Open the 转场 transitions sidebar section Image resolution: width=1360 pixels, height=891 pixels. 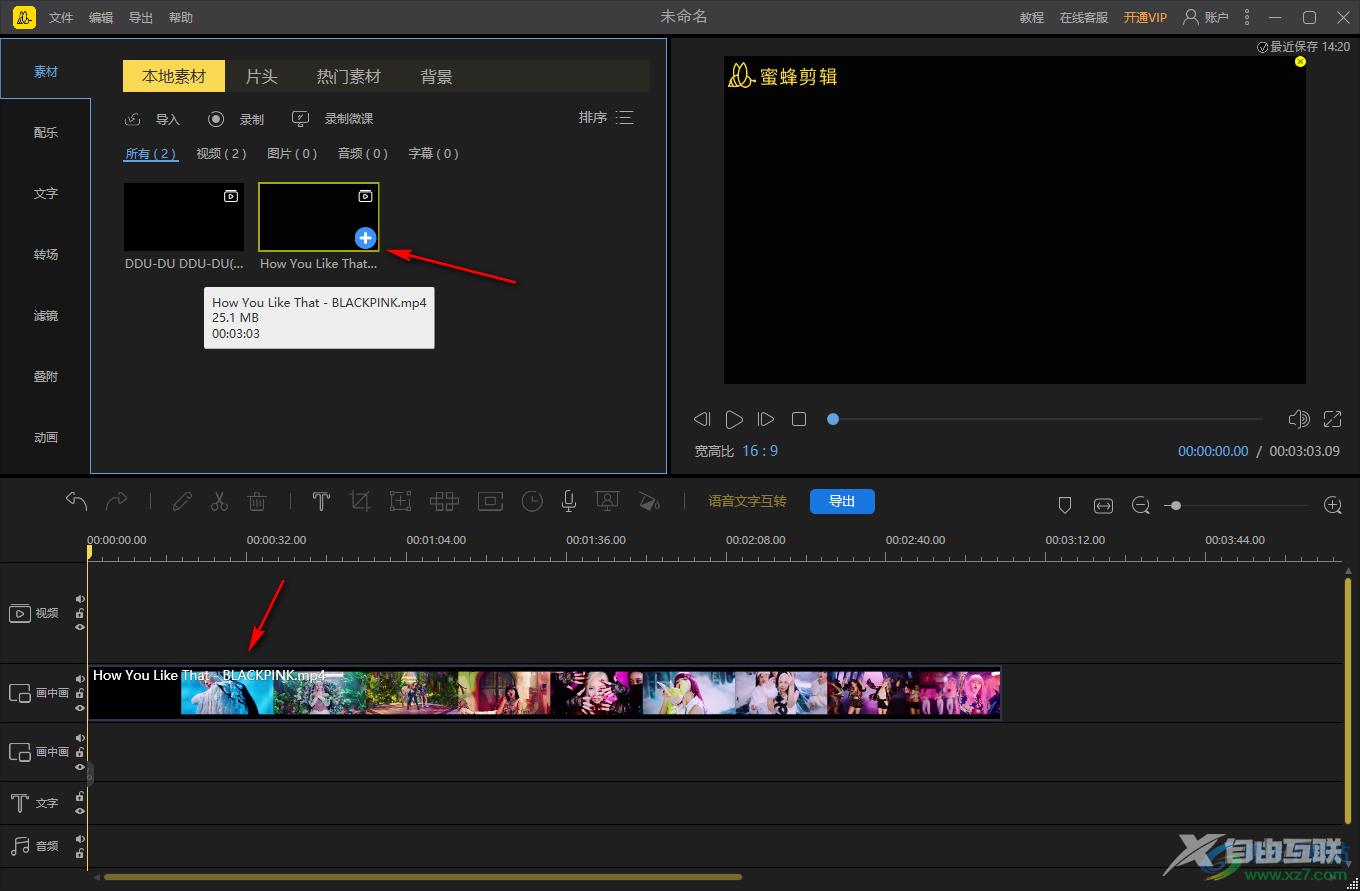[46, 255]
